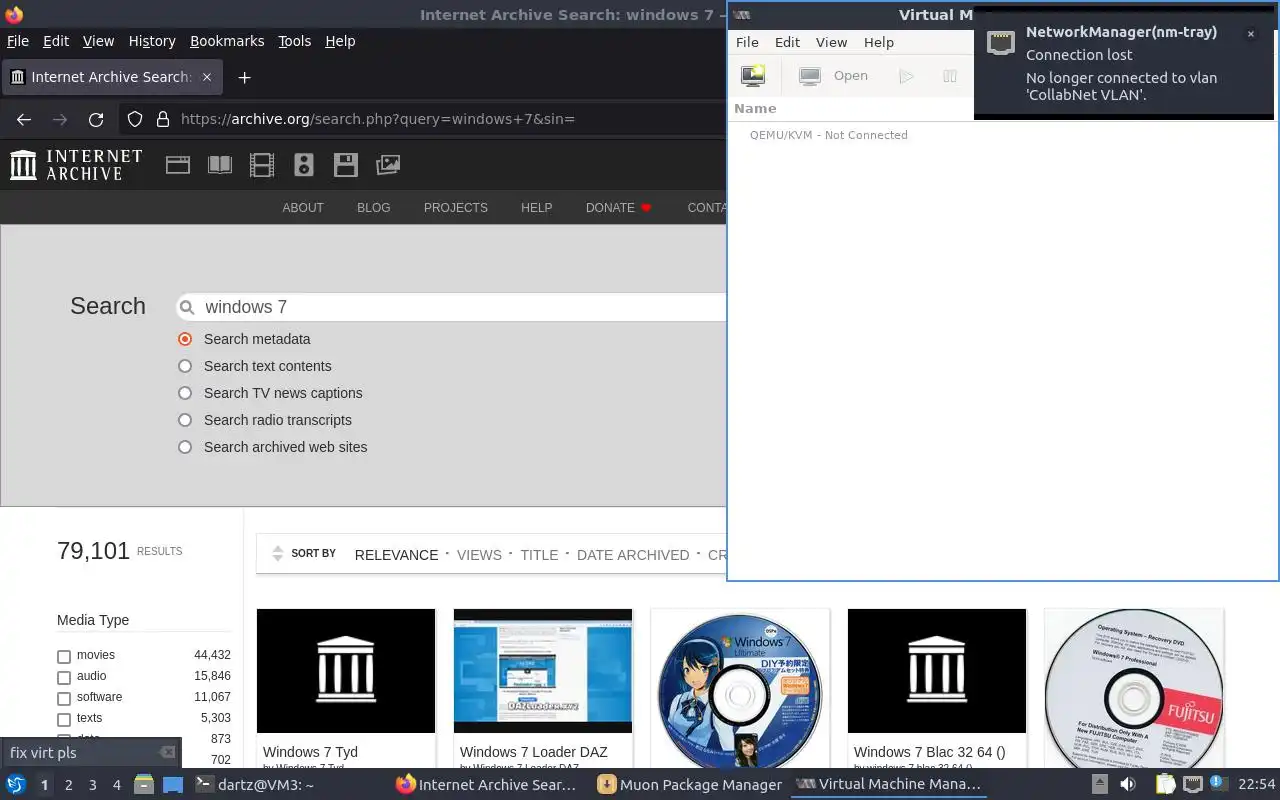Viewport: 1280px width, 800px height.
Task: Open Firefox Tools menu
Action: click(294, 41)
